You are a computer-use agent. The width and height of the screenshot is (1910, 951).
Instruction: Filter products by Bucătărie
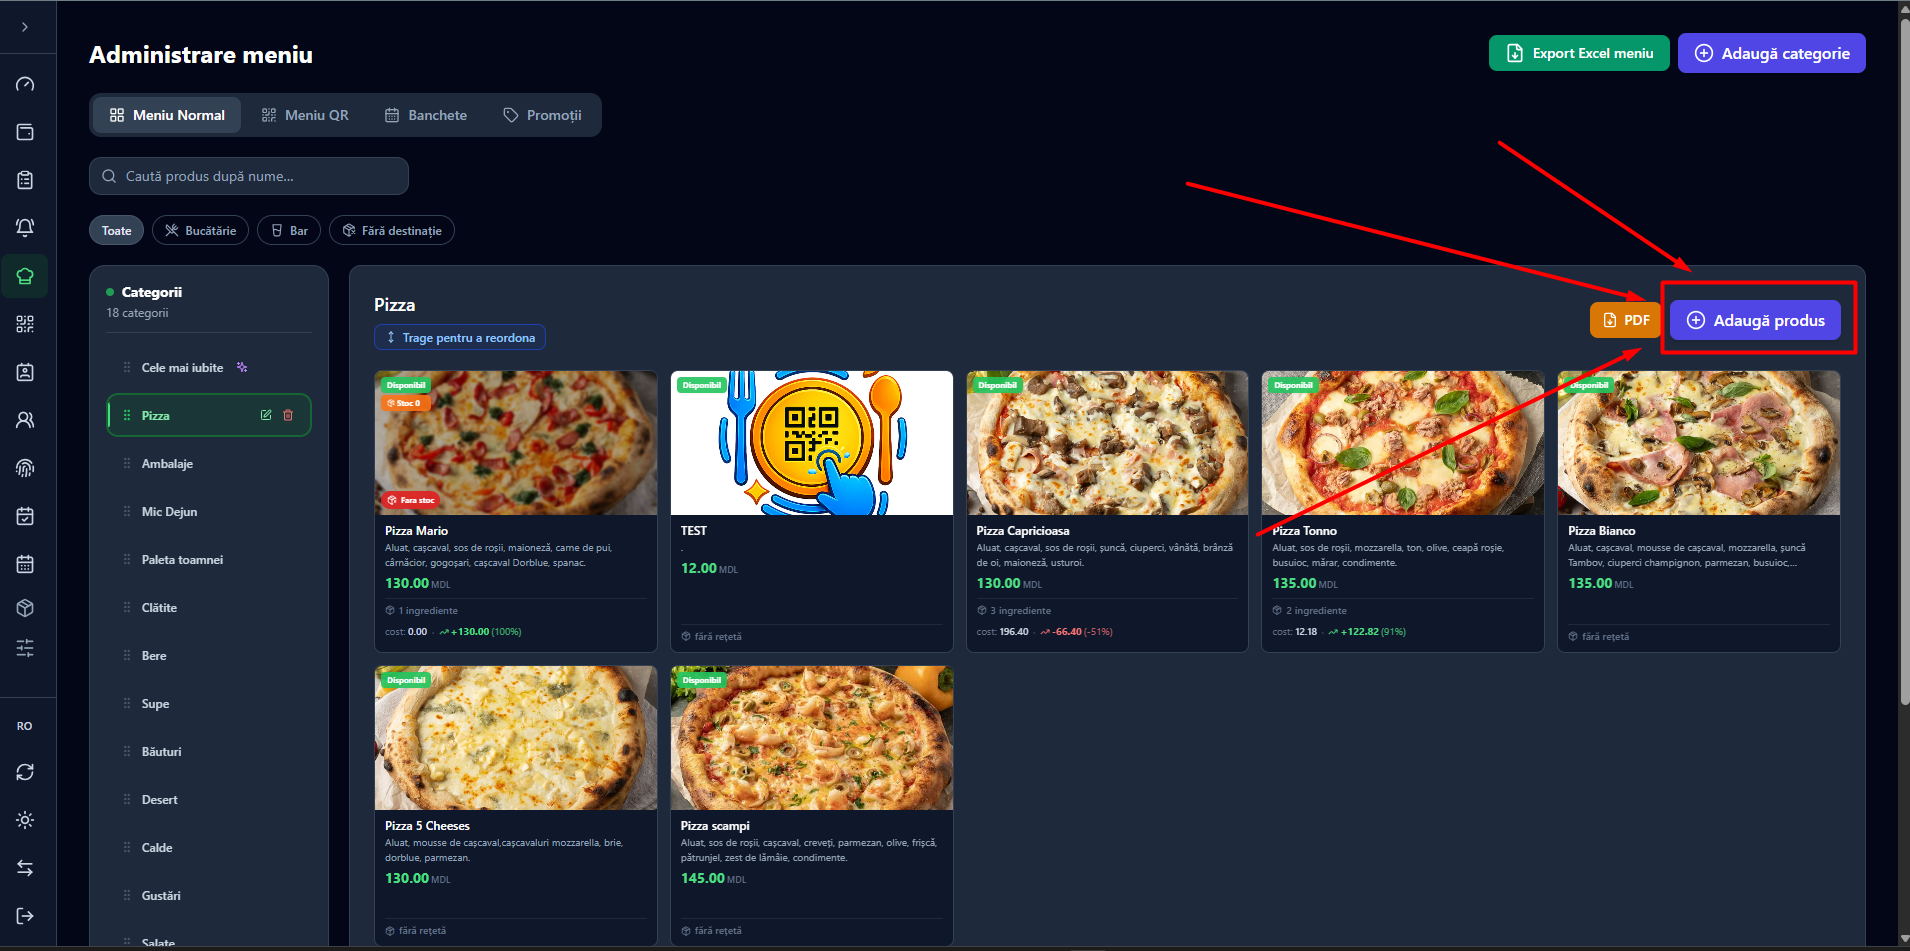pos(200,230)
